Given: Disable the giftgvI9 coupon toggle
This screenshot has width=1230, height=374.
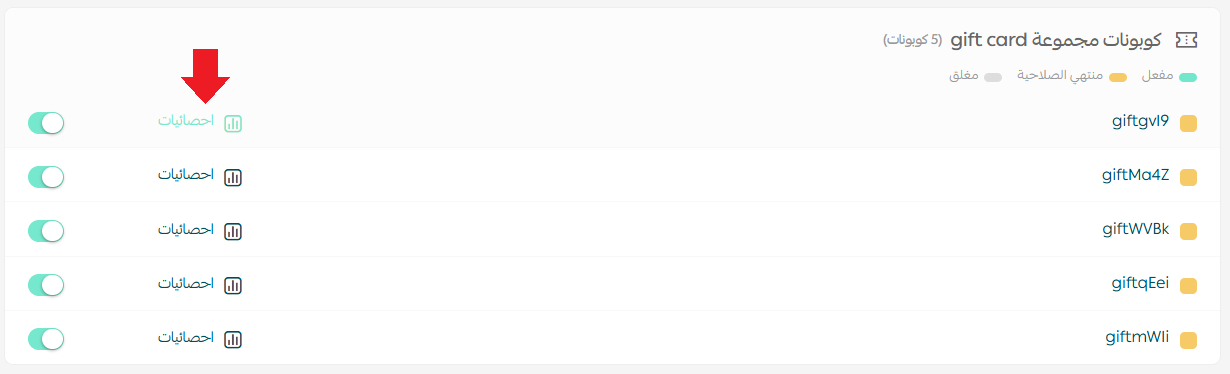Looking at the screenshot, I should click(46, 123).
